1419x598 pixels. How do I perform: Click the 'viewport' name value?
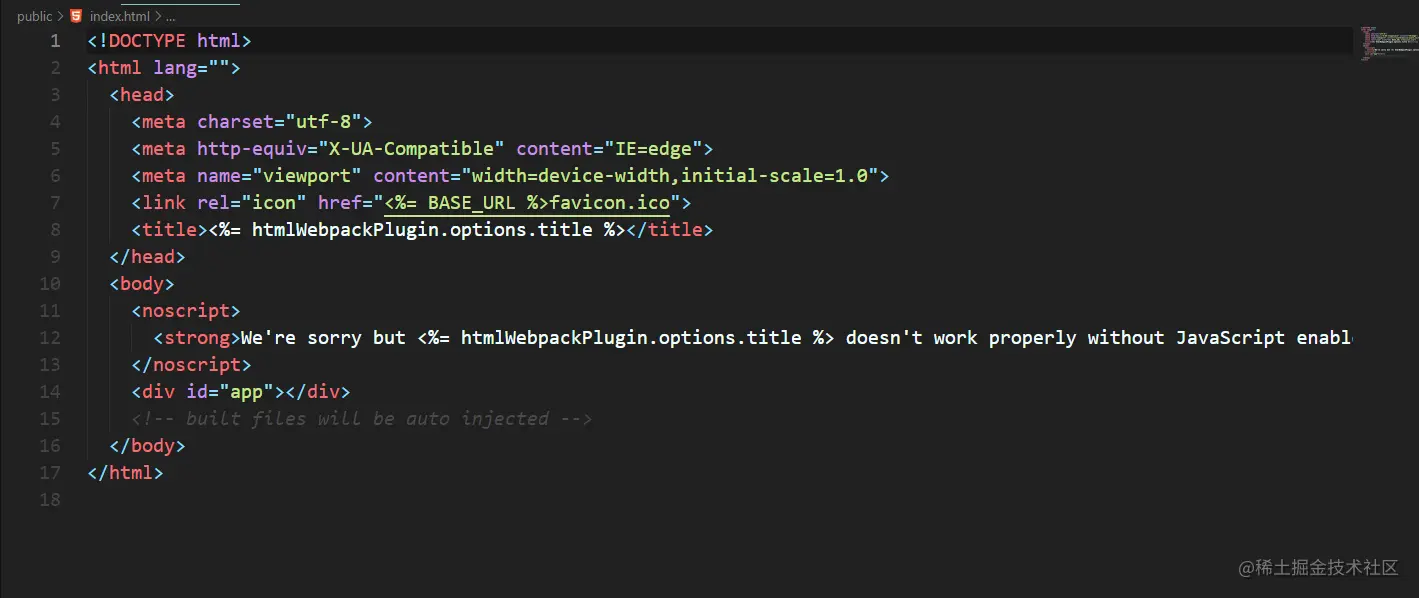coord(307,176)
